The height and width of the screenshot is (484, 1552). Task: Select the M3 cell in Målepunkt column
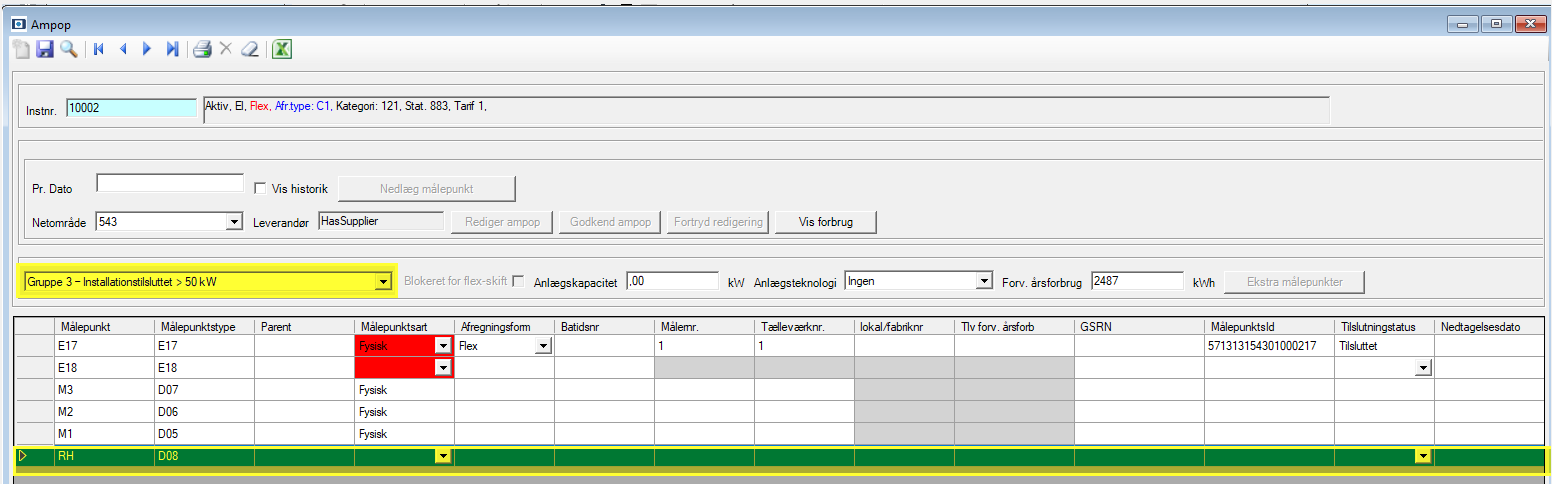pos(104,389)
